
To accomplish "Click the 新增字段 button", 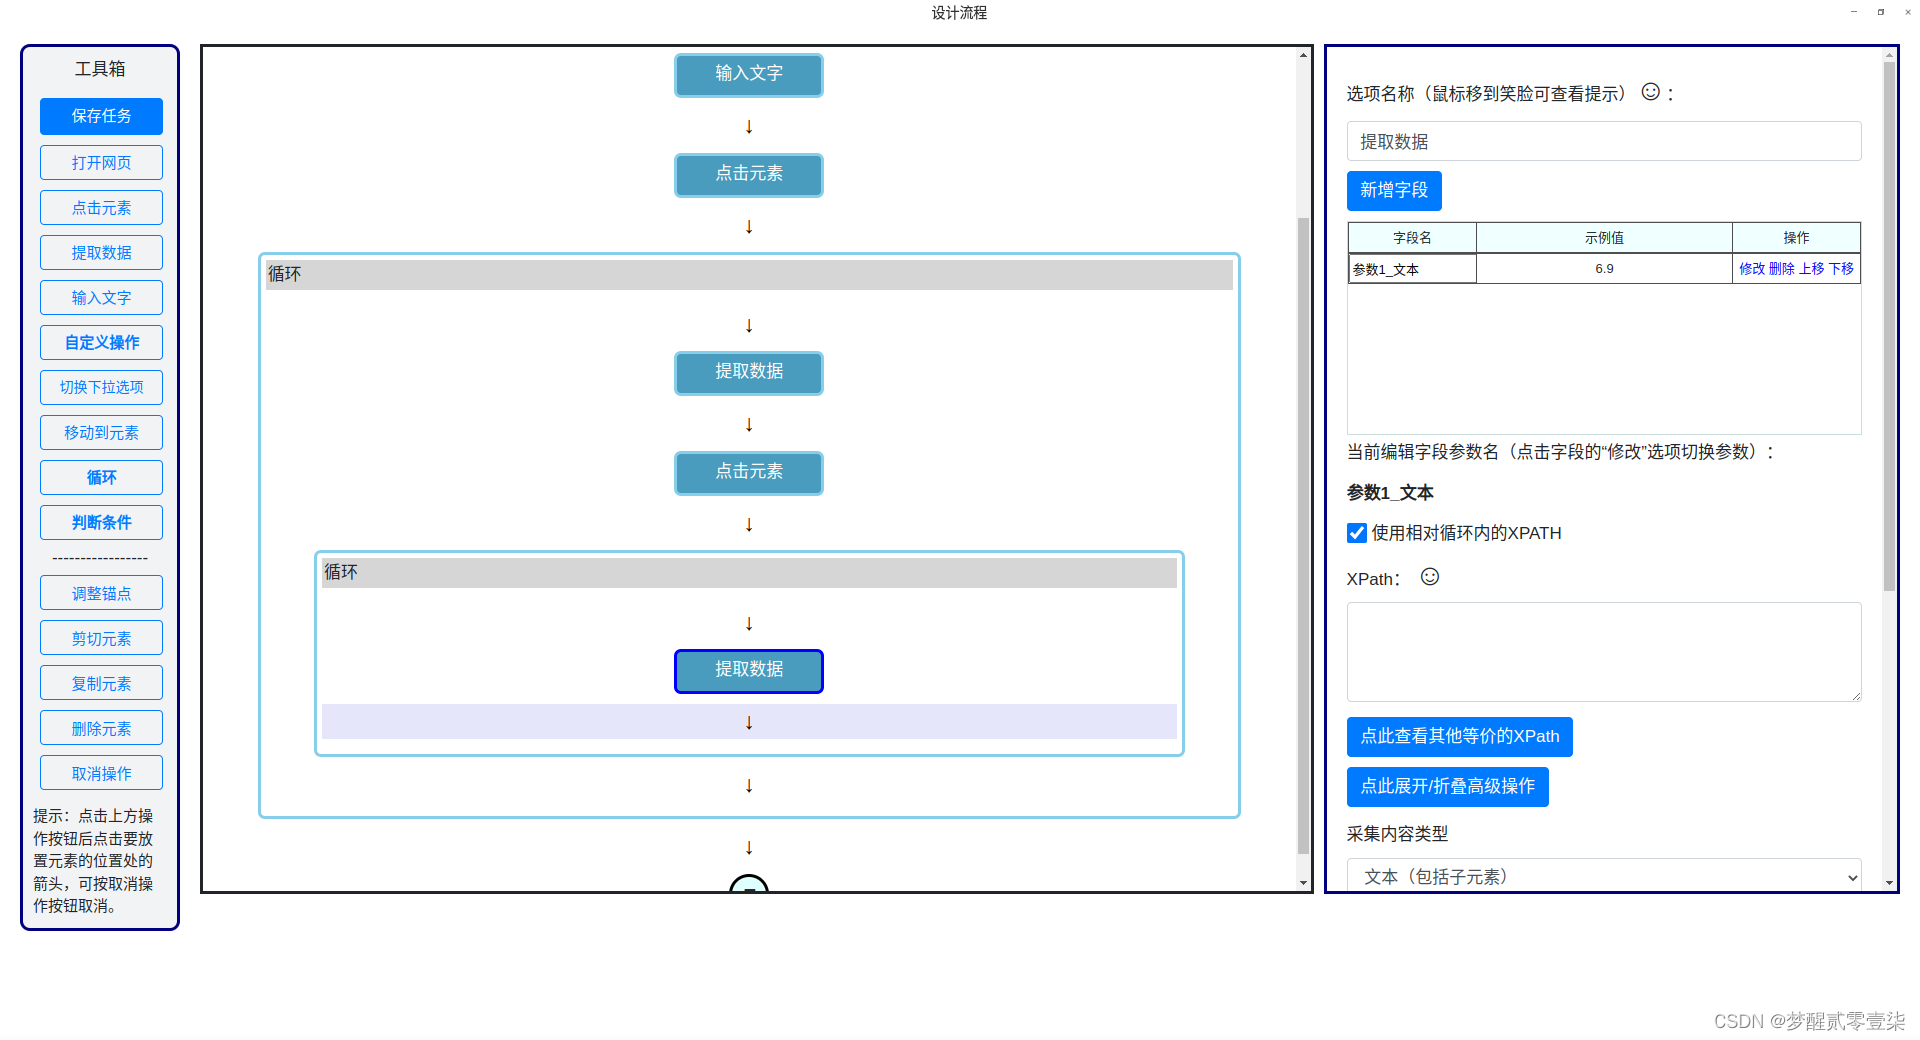I will [x=1394, y=190].
